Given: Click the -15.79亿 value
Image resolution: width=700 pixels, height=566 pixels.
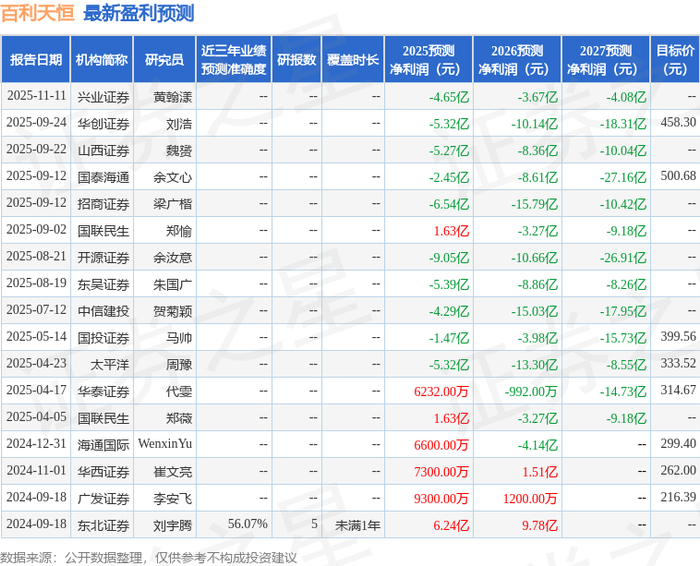Looking at the screenshot, I should pyautogui.click(x=534, y=204).
